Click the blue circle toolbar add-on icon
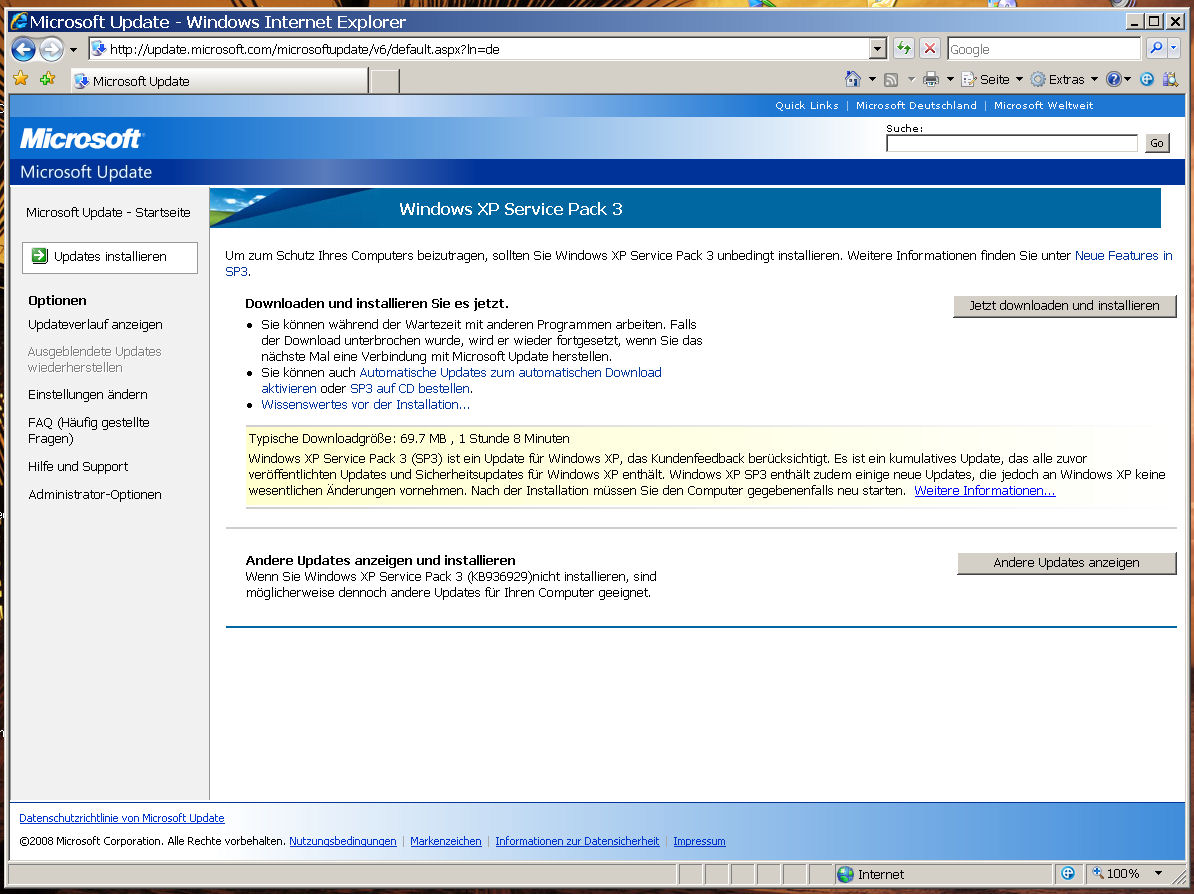The width and height of the screenshot is (1194, 894). point(1148,78)
